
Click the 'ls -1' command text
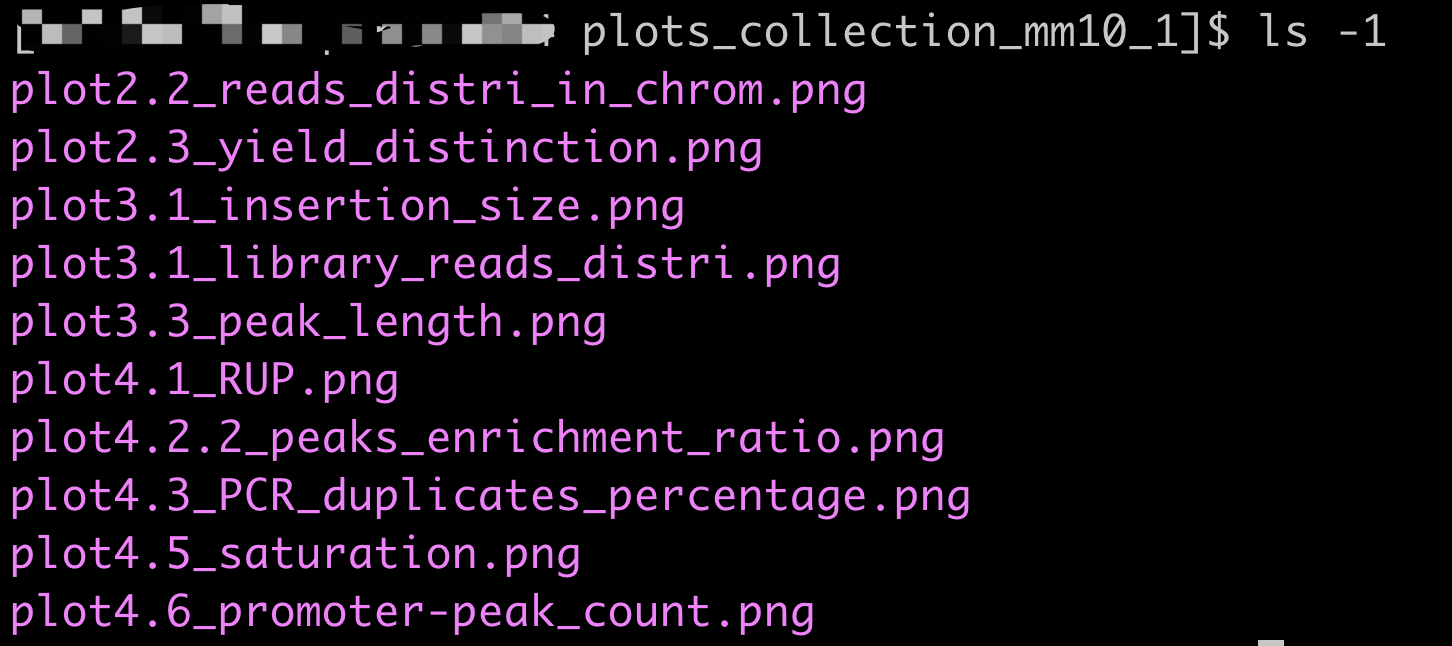1322,33
